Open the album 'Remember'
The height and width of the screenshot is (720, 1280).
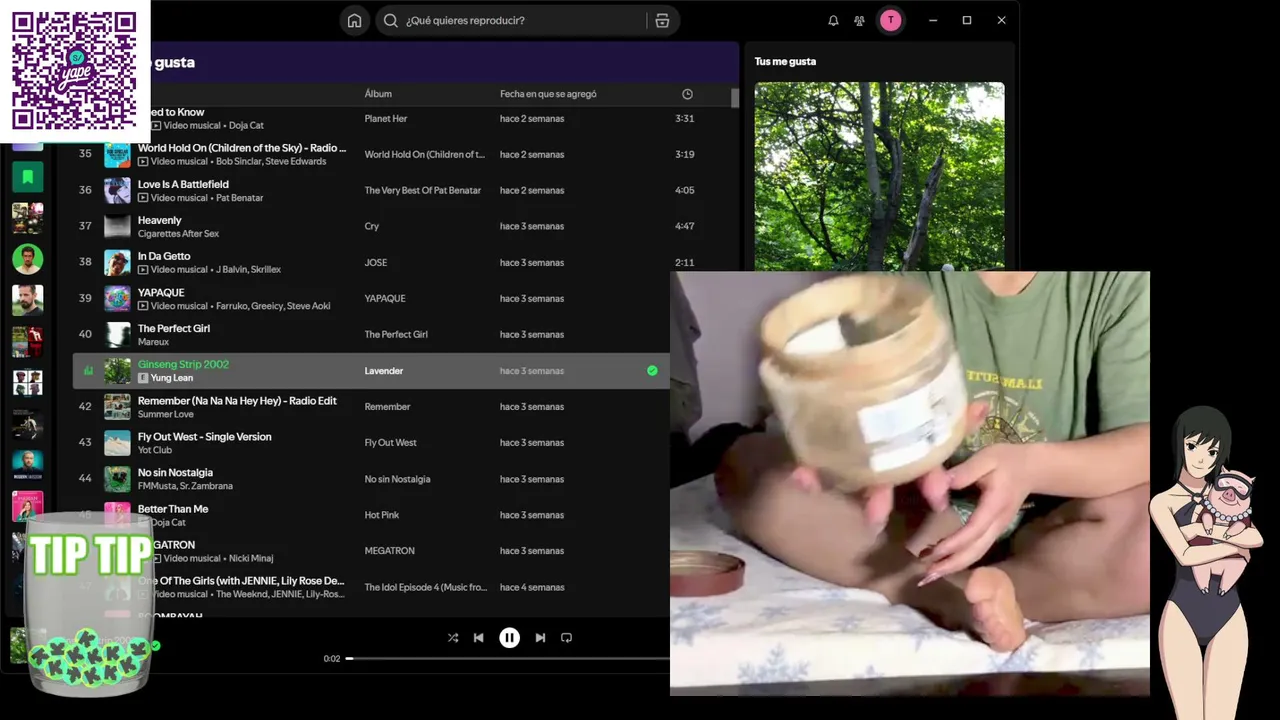point(388,407)
